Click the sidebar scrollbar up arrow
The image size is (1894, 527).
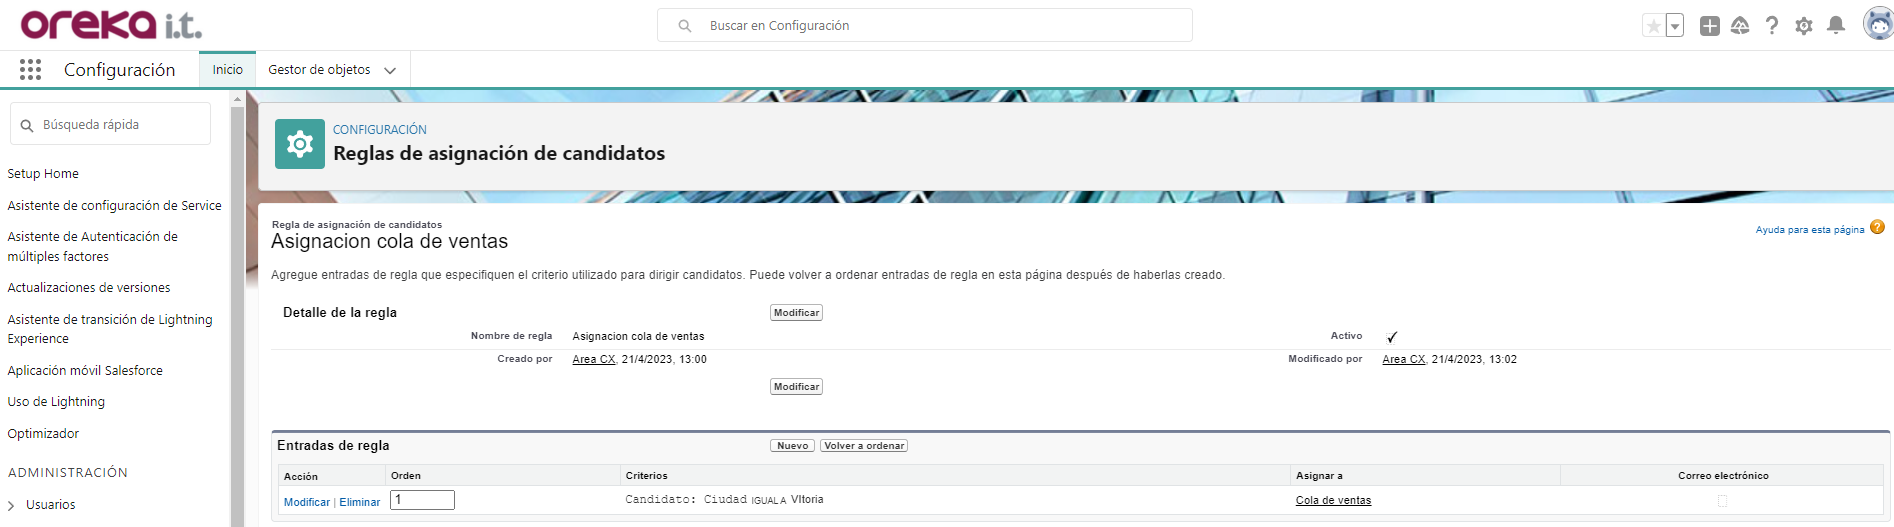(237, 99)
